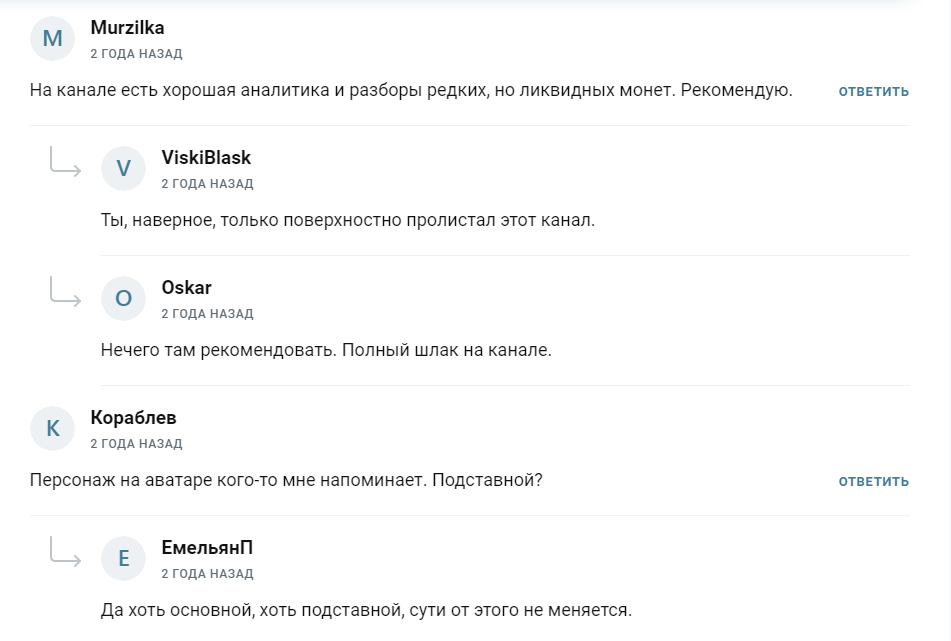Click Murzilka's "M" avatar circle
The image size is (951, 641).
(x=53, y=39)
